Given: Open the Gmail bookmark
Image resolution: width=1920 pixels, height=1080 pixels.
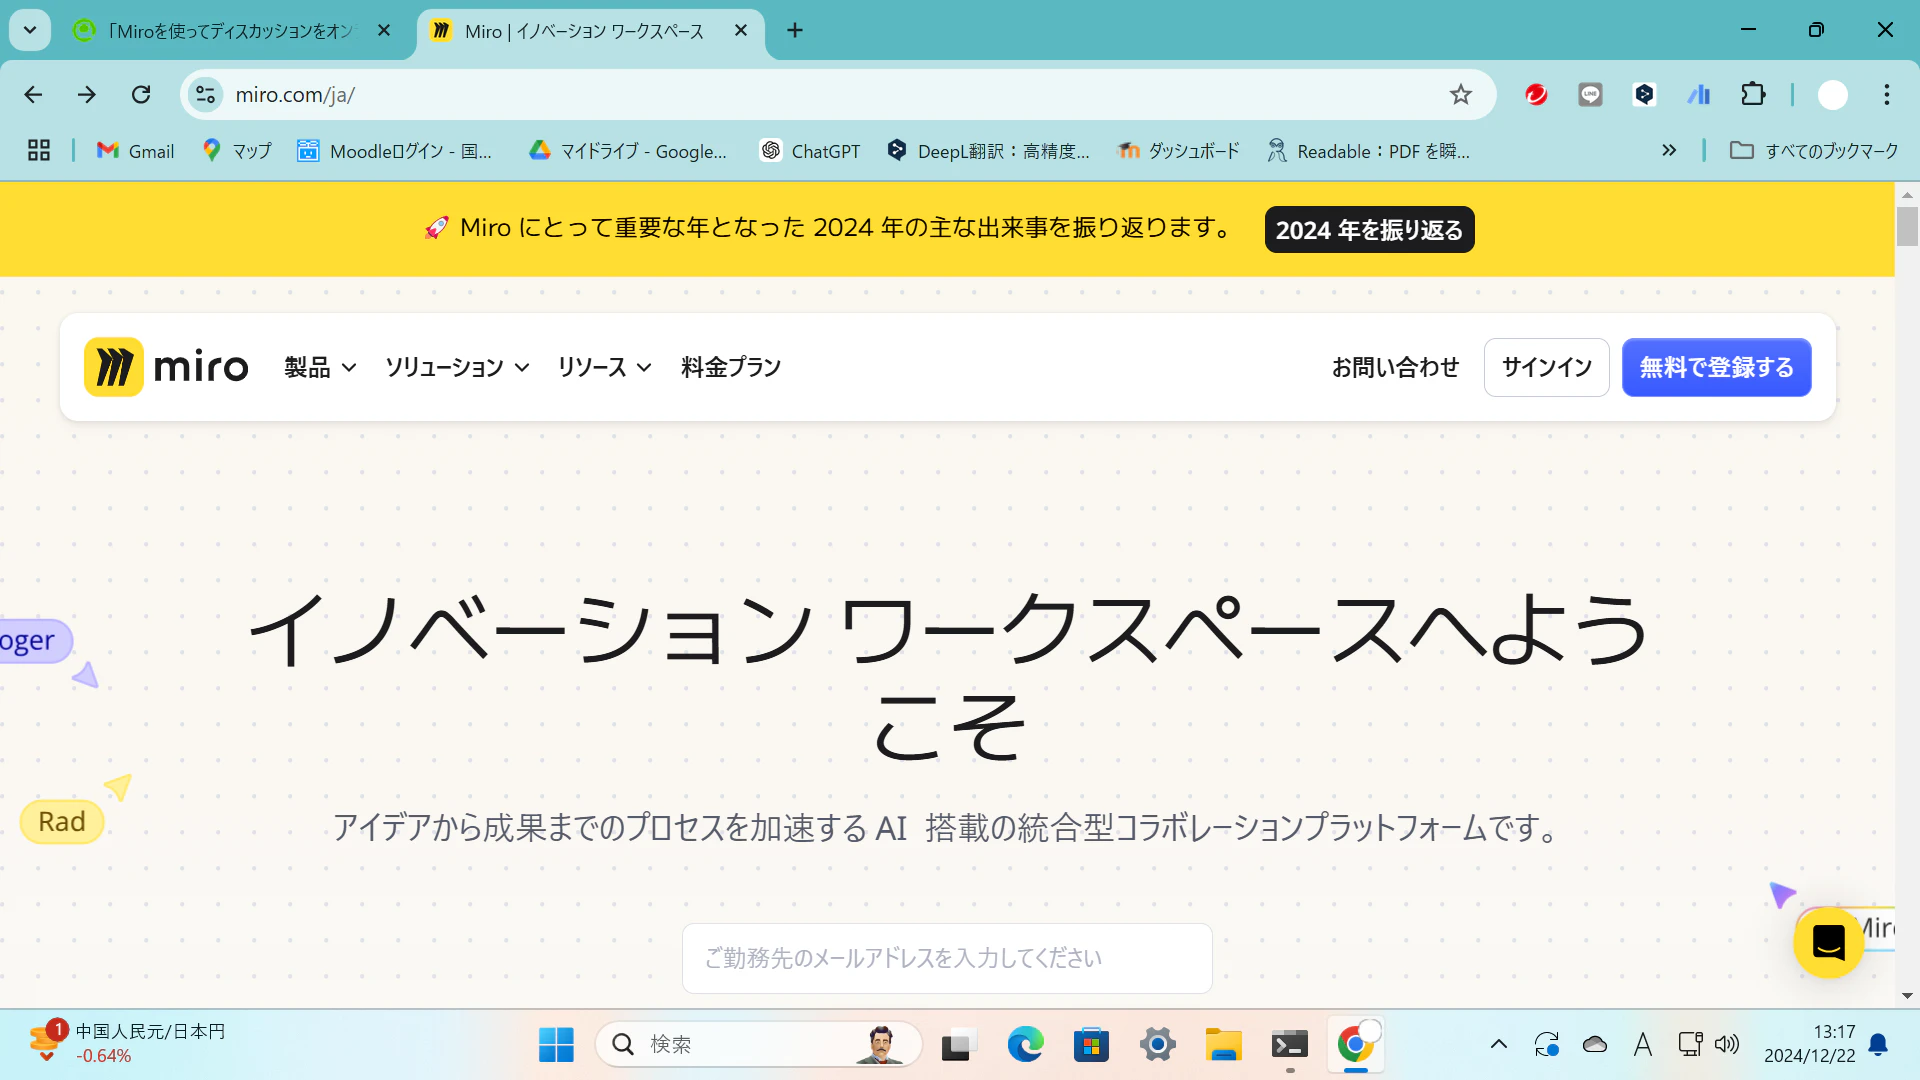Looking at the screenshot, I should tap(135, 151).
